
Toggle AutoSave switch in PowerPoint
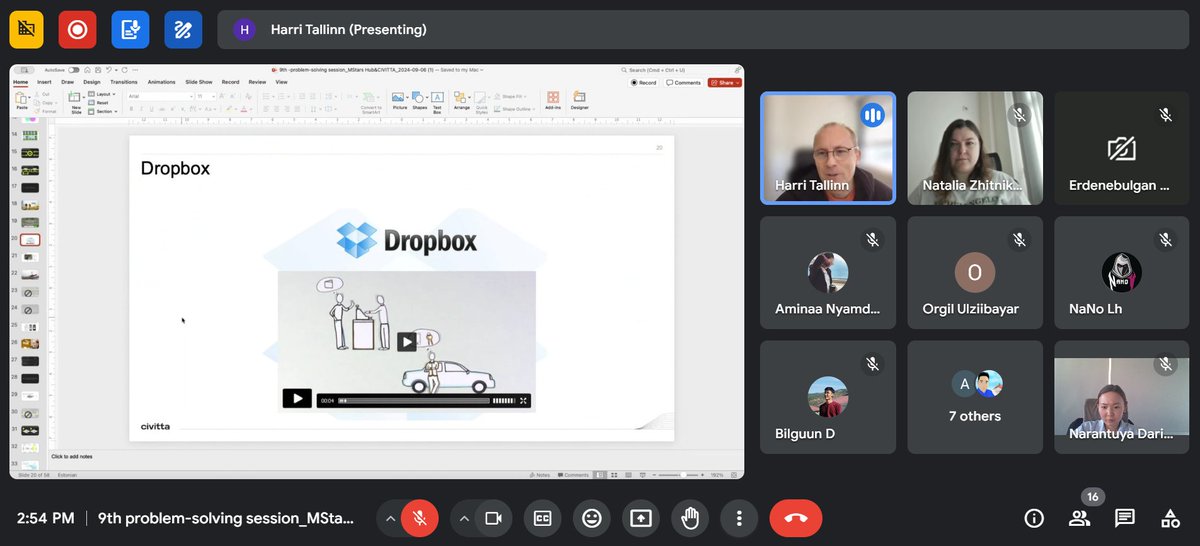tap(74, 70)
